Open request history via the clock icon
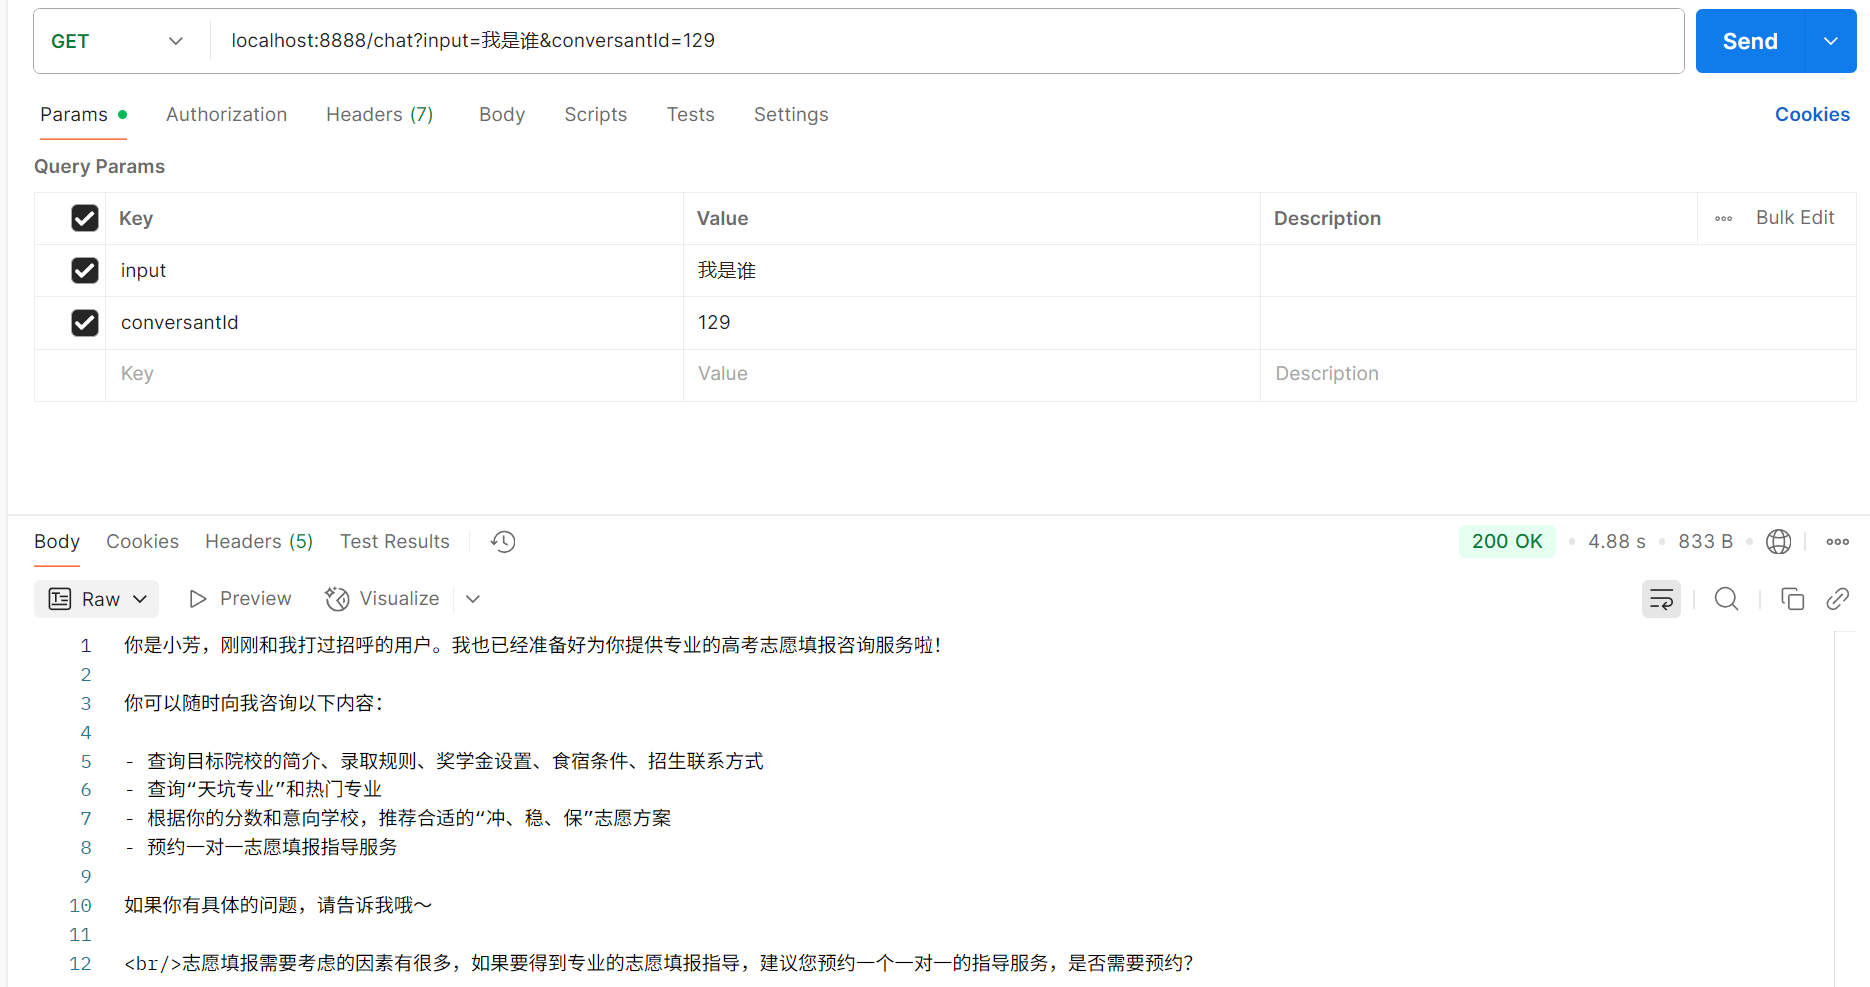This screenshot has width=1870, height=987. pos(502,541)
